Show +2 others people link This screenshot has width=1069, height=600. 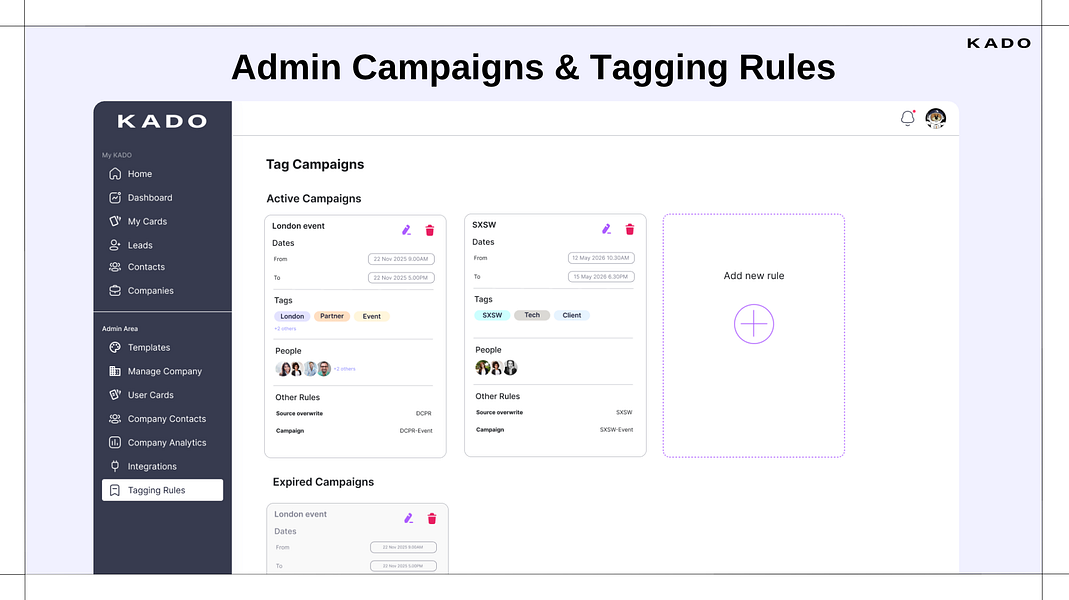(x=344, y=369)
